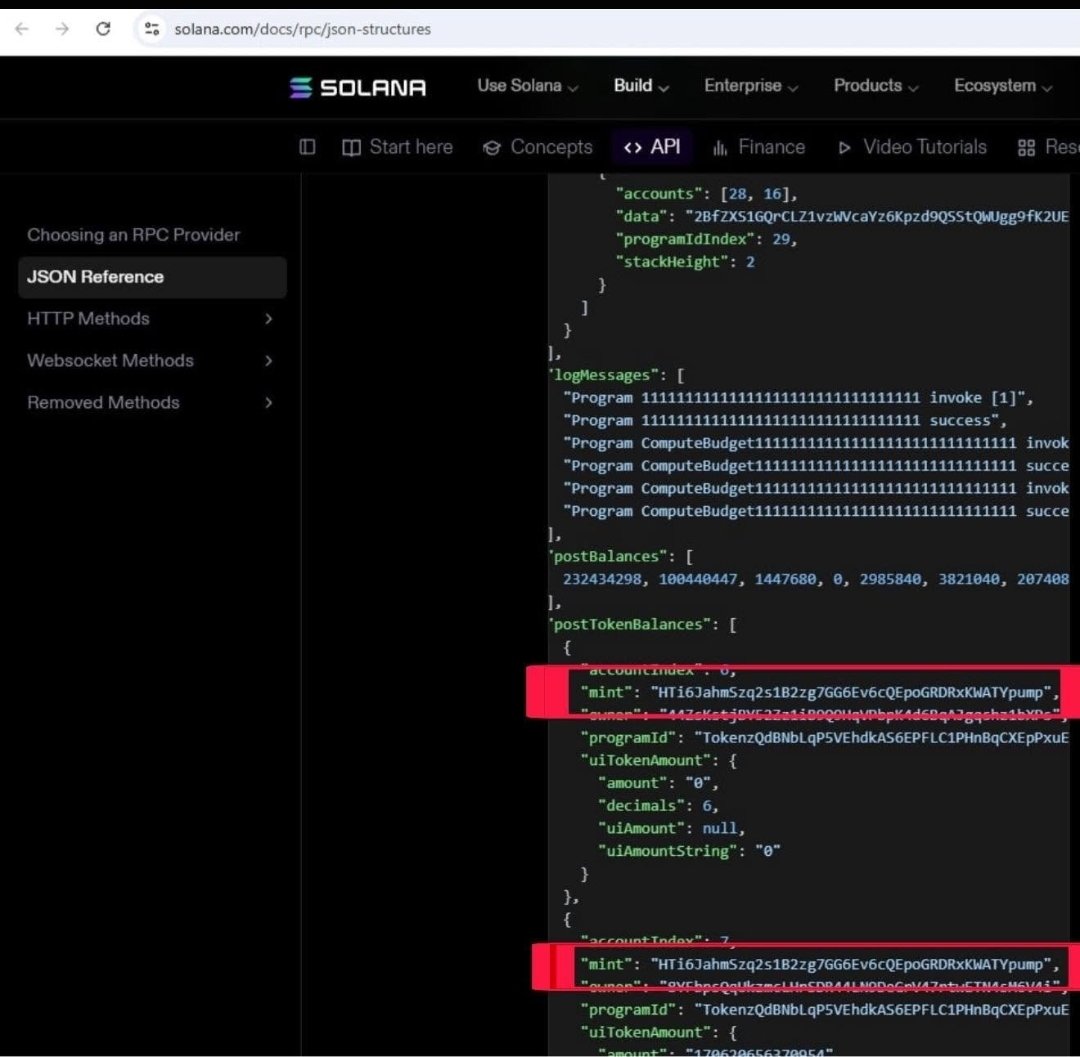Click the system program "success" log line
The height and width of the screenshot is (1057, 1080).
pyautogui.click(x=785, y=421)
